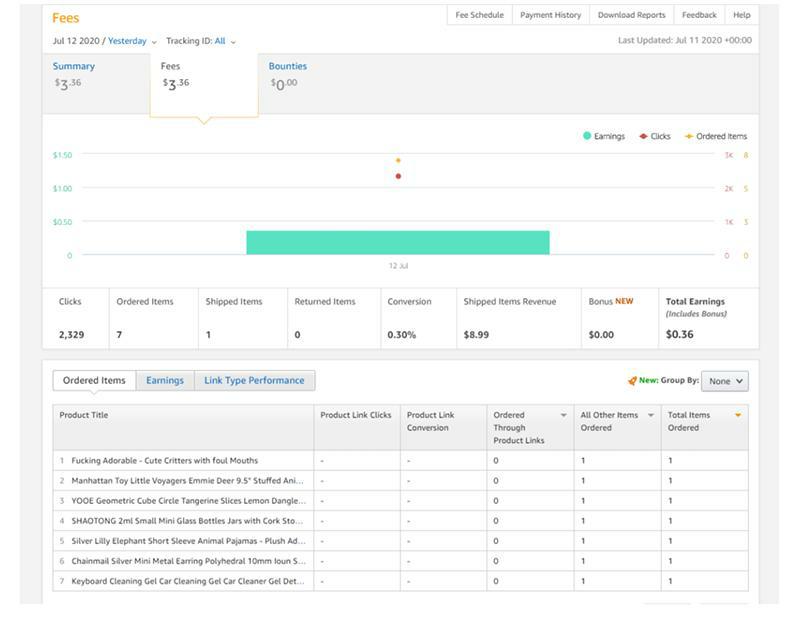Open the Yesterday date range dropdown
The height and width of the screenshot is (636, 800).
(x=132, y=41)
